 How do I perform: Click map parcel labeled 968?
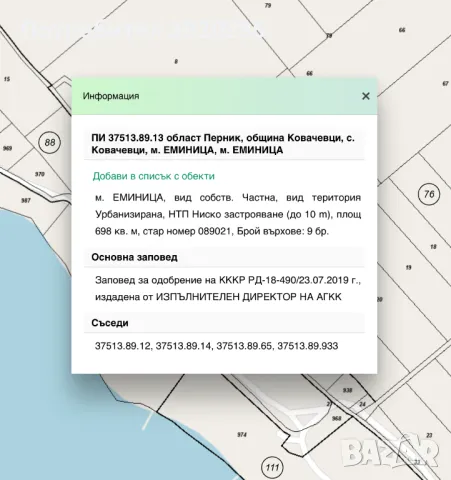pos(337,418)
